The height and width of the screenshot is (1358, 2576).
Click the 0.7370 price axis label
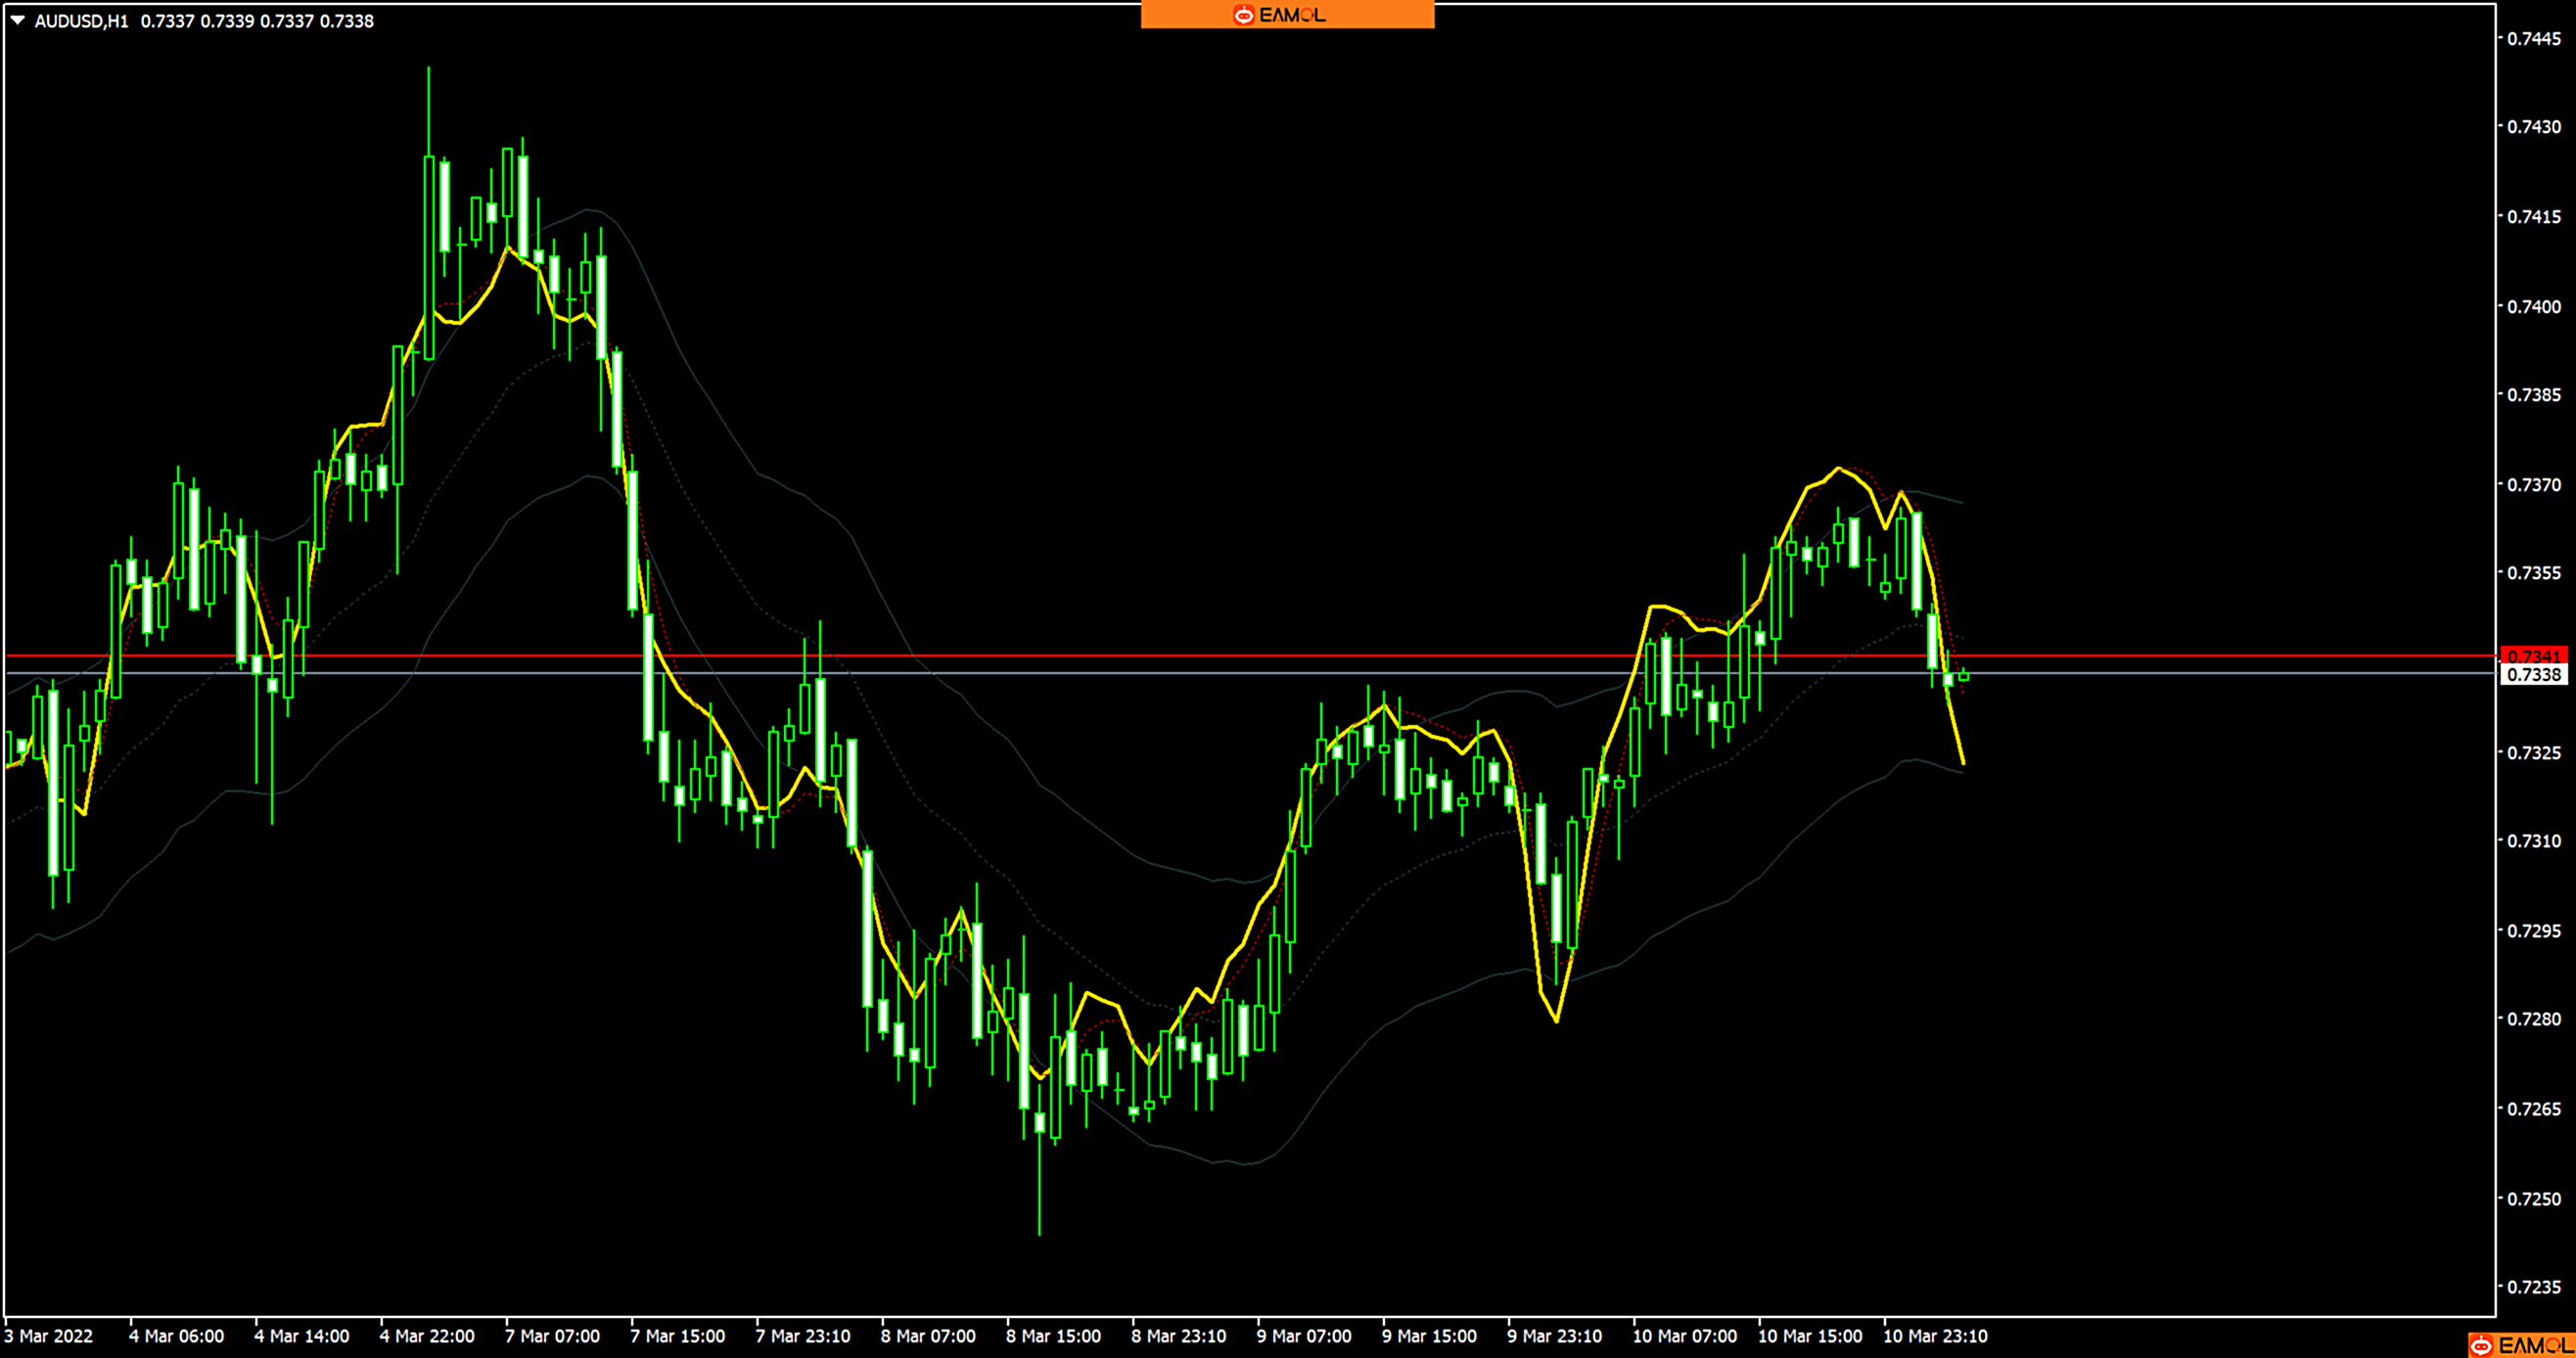(x=2533, y=485)
